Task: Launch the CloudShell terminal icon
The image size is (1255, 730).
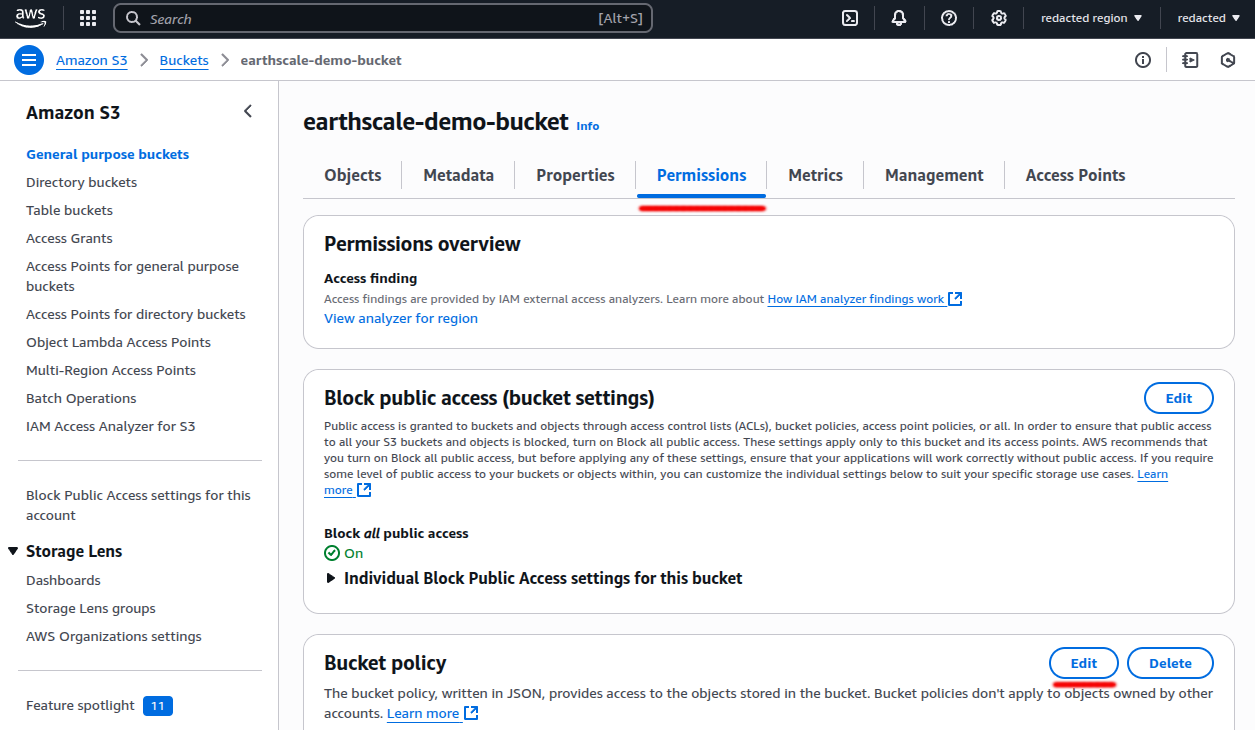Action: click(x=850, y=18)
